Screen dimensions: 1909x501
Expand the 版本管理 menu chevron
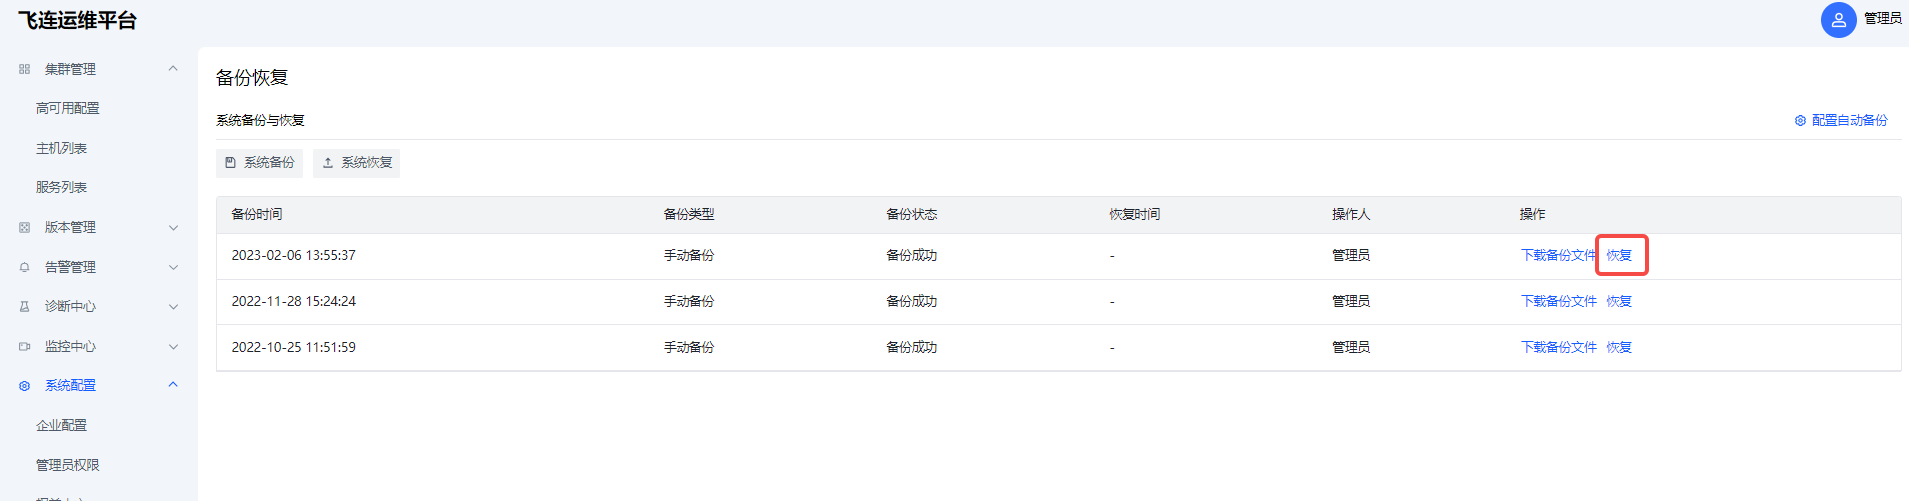[173, 228]
